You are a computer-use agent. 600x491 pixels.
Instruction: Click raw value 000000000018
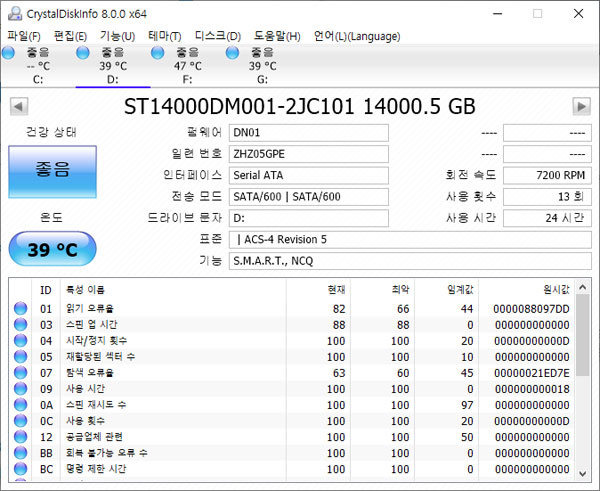532,389
